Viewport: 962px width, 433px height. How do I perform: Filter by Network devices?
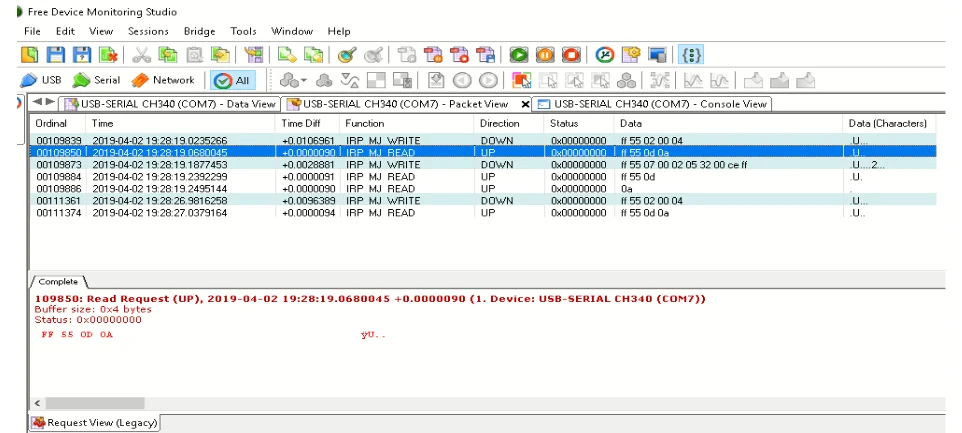click(163, 80)
